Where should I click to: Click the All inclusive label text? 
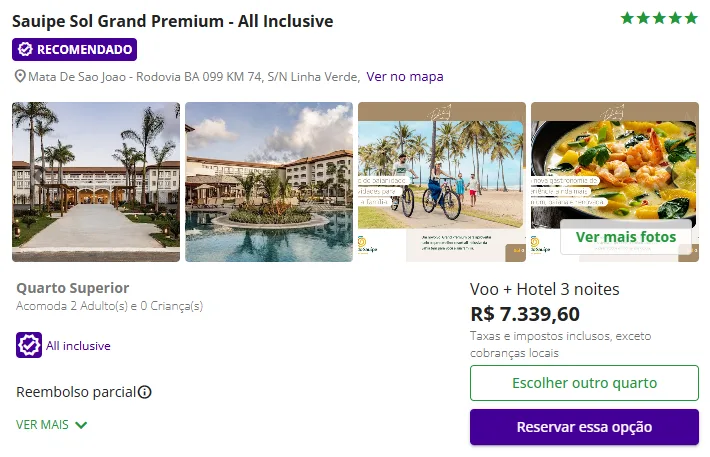click(78, 346)
